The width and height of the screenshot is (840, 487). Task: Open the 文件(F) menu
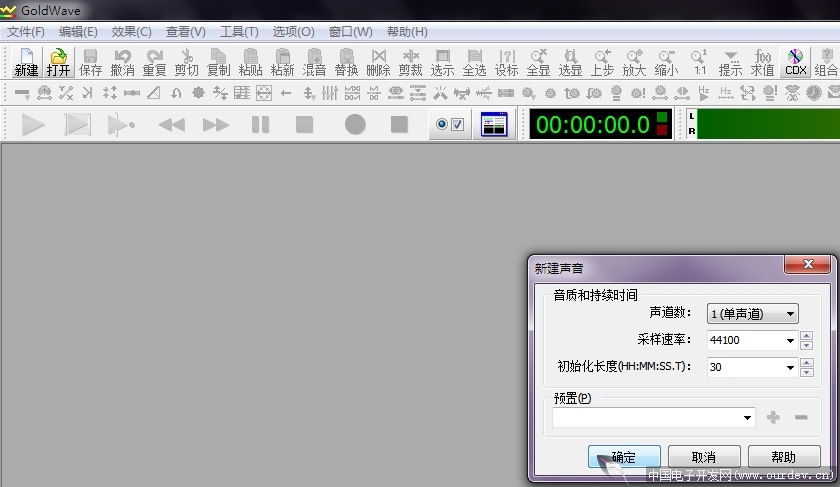25,32
